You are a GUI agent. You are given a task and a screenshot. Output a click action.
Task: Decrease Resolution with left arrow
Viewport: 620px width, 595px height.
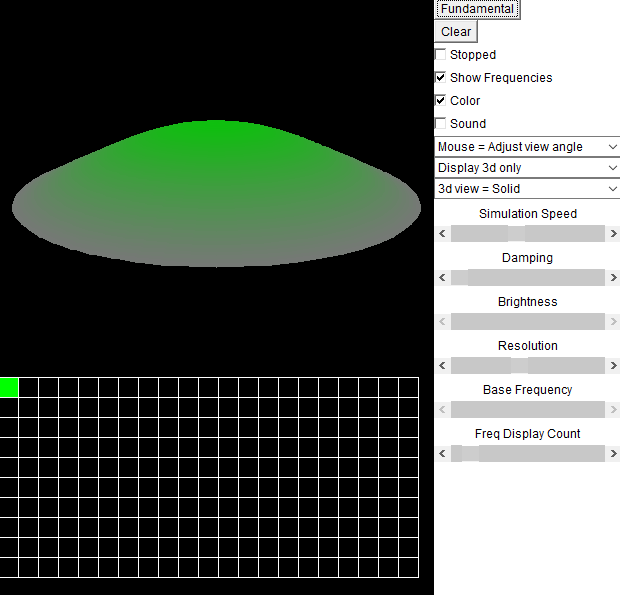point(442,365)
